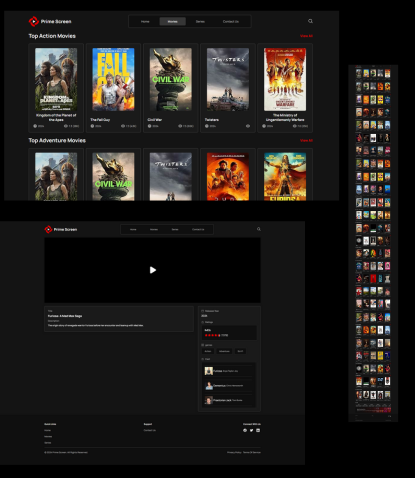Play the video with the center play icon
The height and width of the screenshot is (478, 415).
[x=153, y=270]
